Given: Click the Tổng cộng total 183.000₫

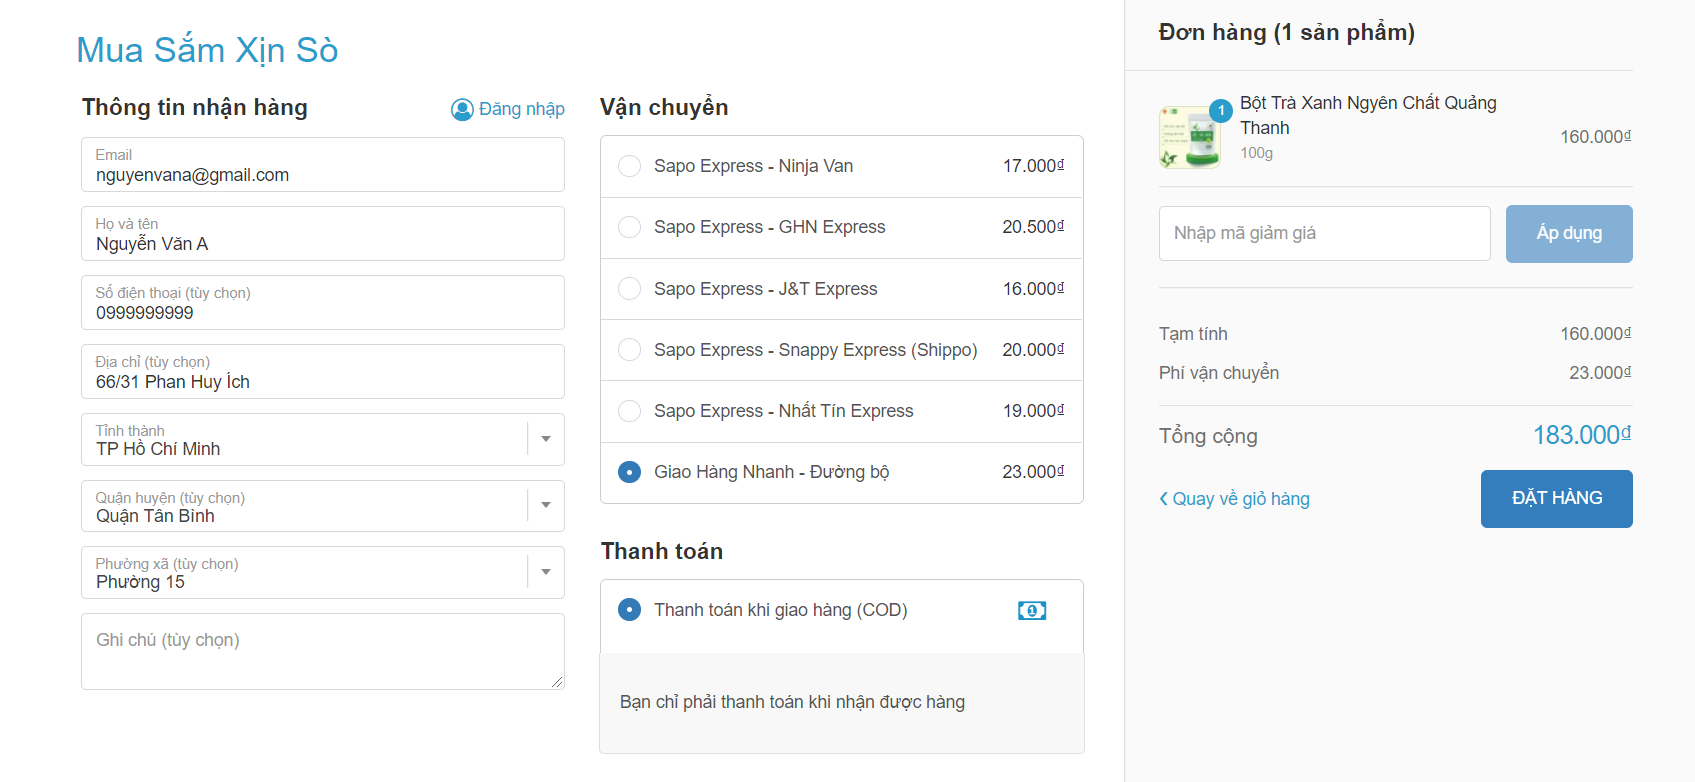Looking at the screenshot, I should pos(1582,435).
